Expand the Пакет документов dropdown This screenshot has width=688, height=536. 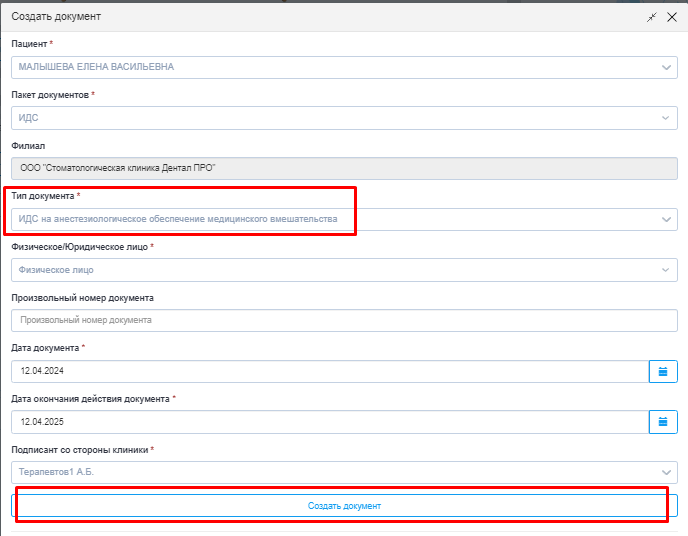pyautogui.click(x=344, y=118)
